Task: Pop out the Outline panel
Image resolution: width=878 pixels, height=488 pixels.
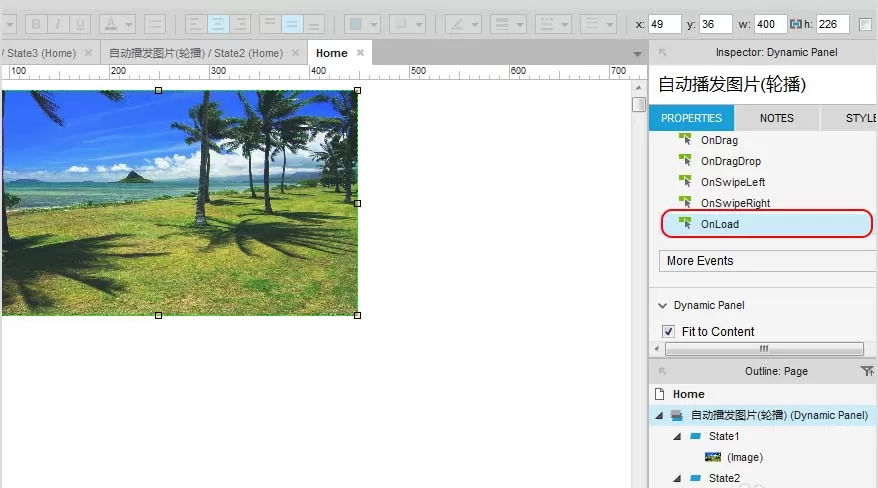Action: (x=662, y=371)
